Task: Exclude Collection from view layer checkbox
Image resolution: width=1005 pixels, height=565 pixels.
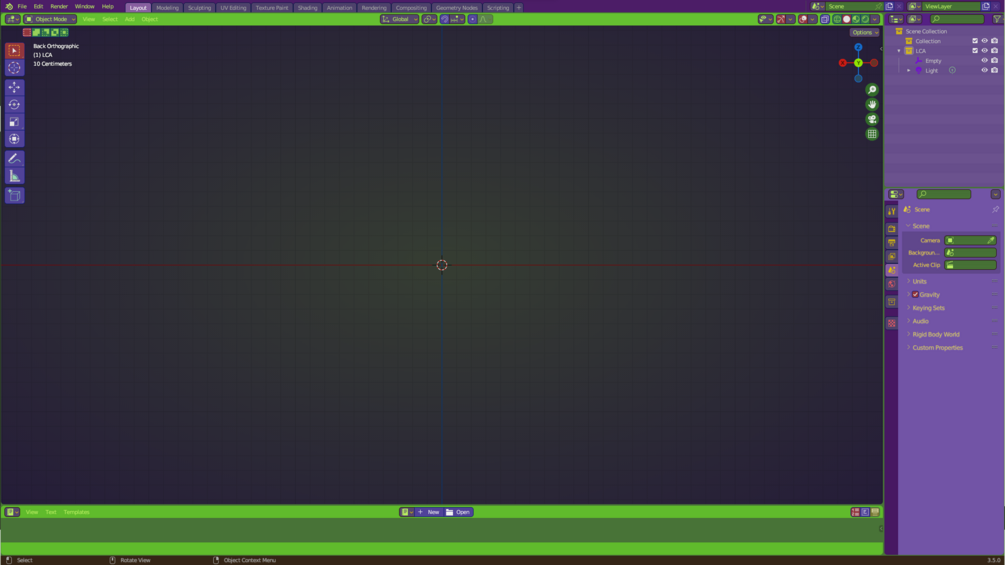Action: pyautogui.click(x=975, y=41)
